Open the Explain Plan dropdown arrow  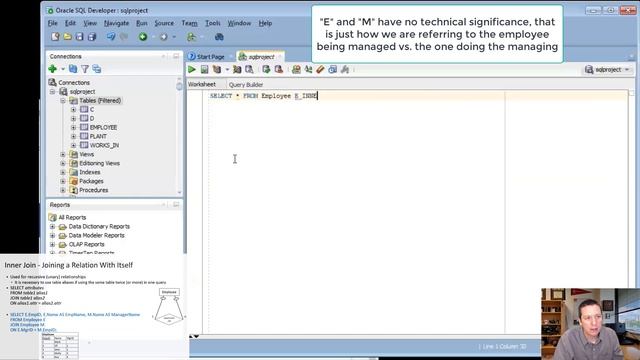click(227, 70)
